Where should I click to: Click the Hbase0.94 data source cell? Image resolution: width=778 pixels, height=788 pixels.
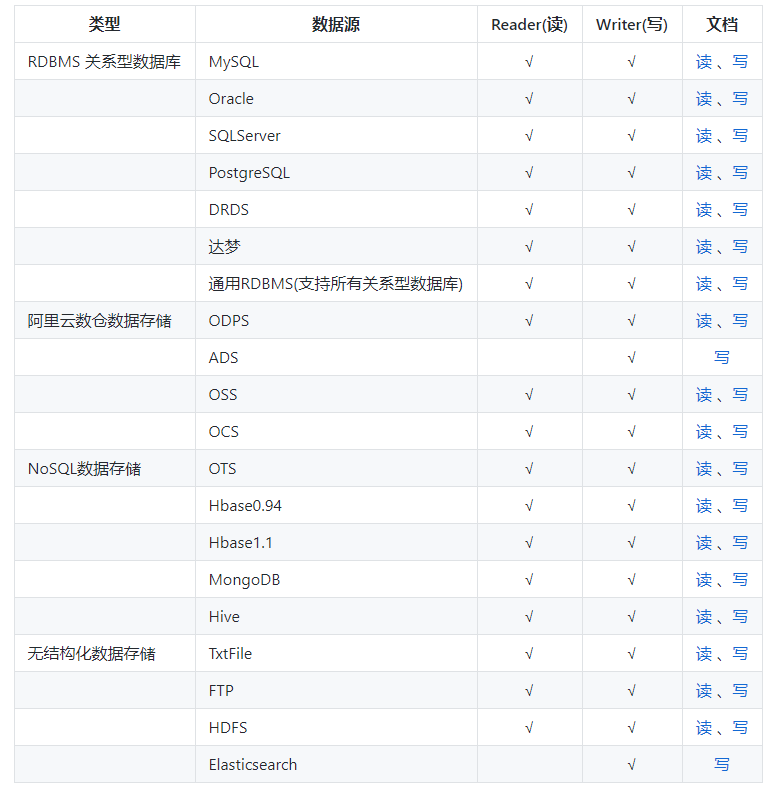(x=336, y=506)
